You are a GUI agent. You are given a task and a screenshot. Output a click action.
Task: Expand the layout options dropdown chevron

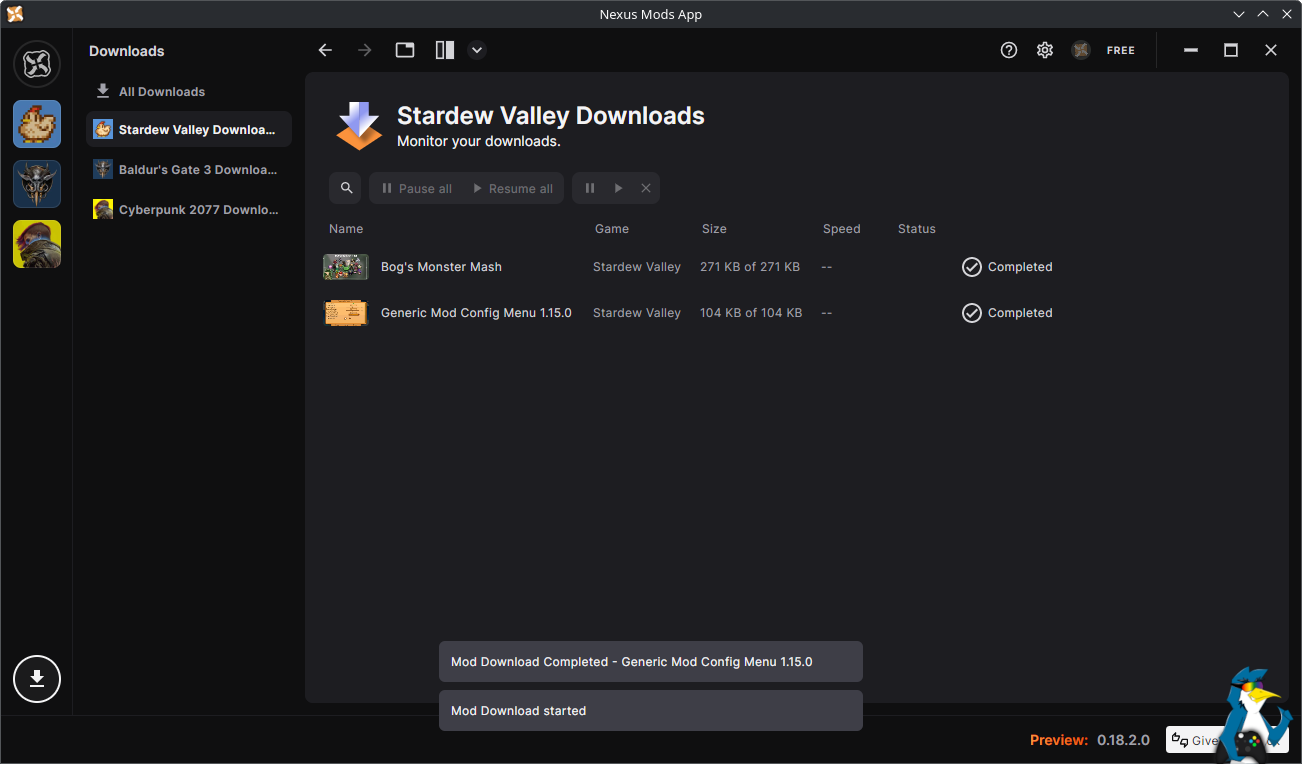point(477,50)
